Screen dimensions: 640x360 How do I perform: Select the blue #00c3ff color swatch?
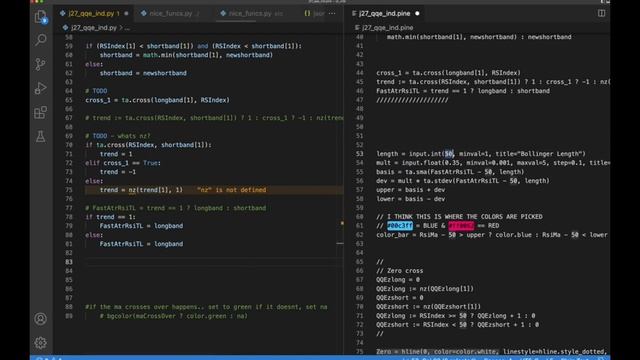[x=400, y=226]
